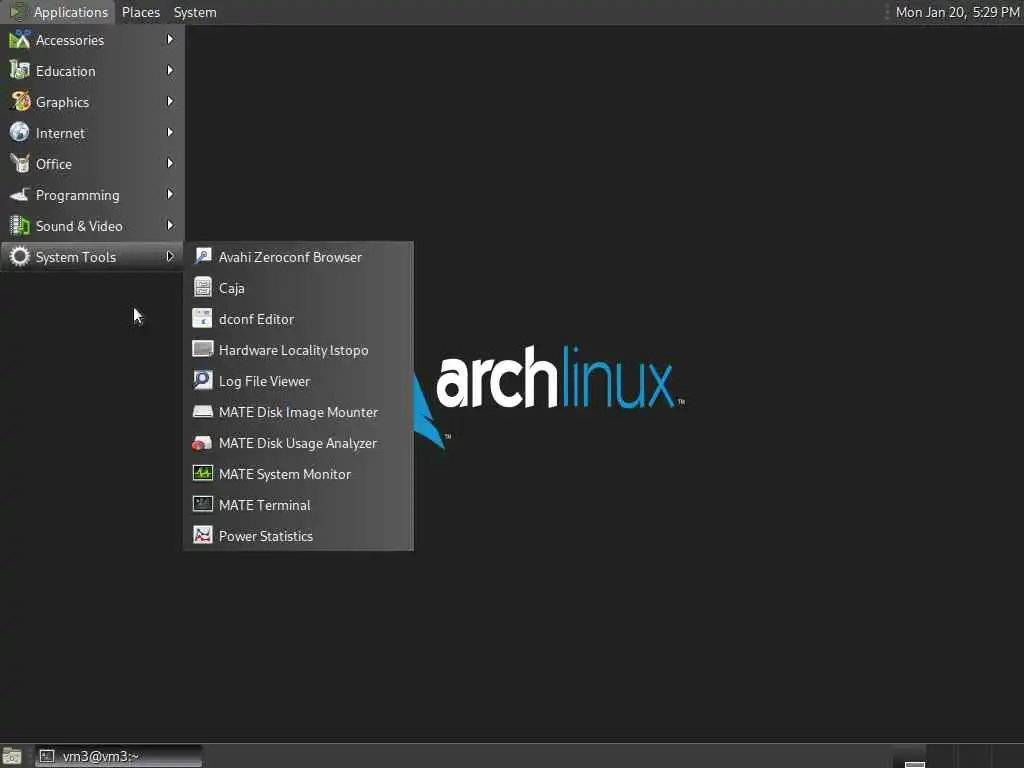Click the terminal icon in taskbar entry
Screen dimensions: 1024x768
47,756
